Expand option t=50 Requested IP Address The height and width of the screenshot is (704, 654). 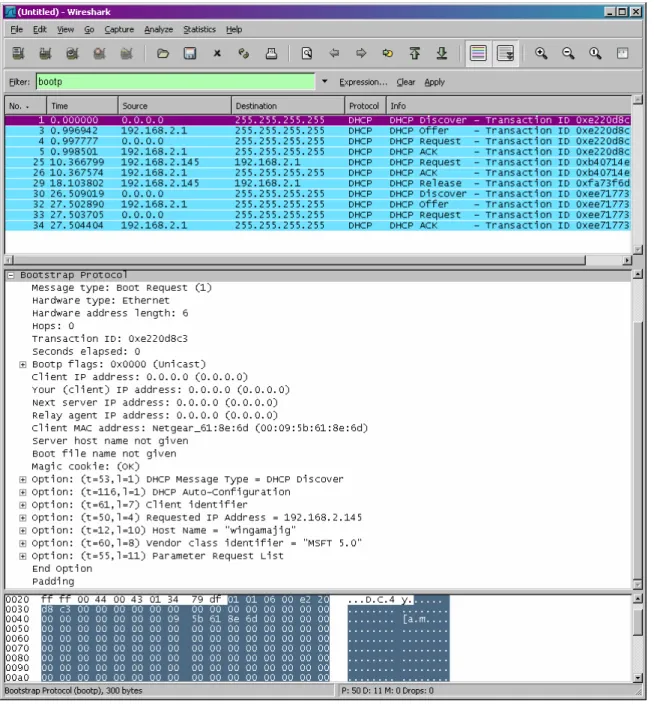[x=22, y=518]
